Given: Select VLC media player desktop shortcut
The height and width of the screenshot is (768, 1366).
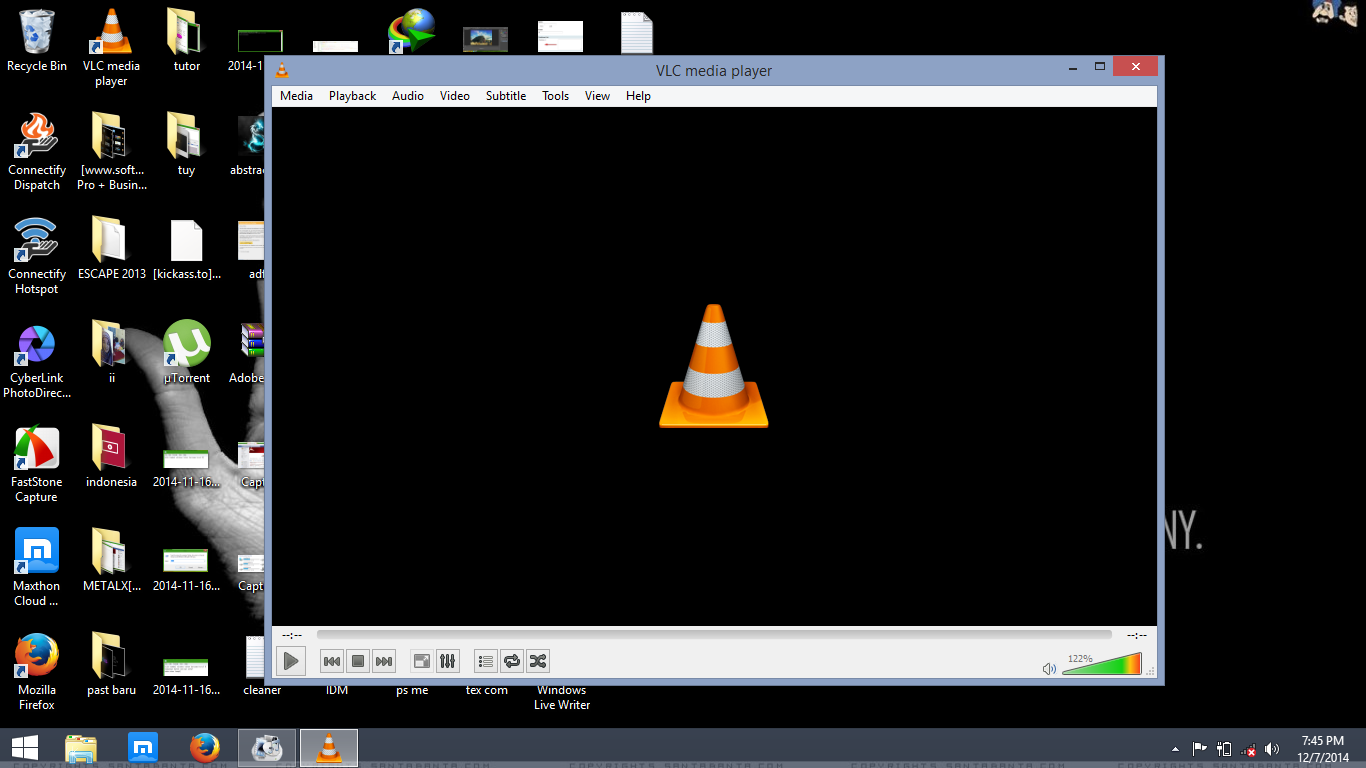Looking at the screenshot, I should pyautogui.click(x=111, y=47).
